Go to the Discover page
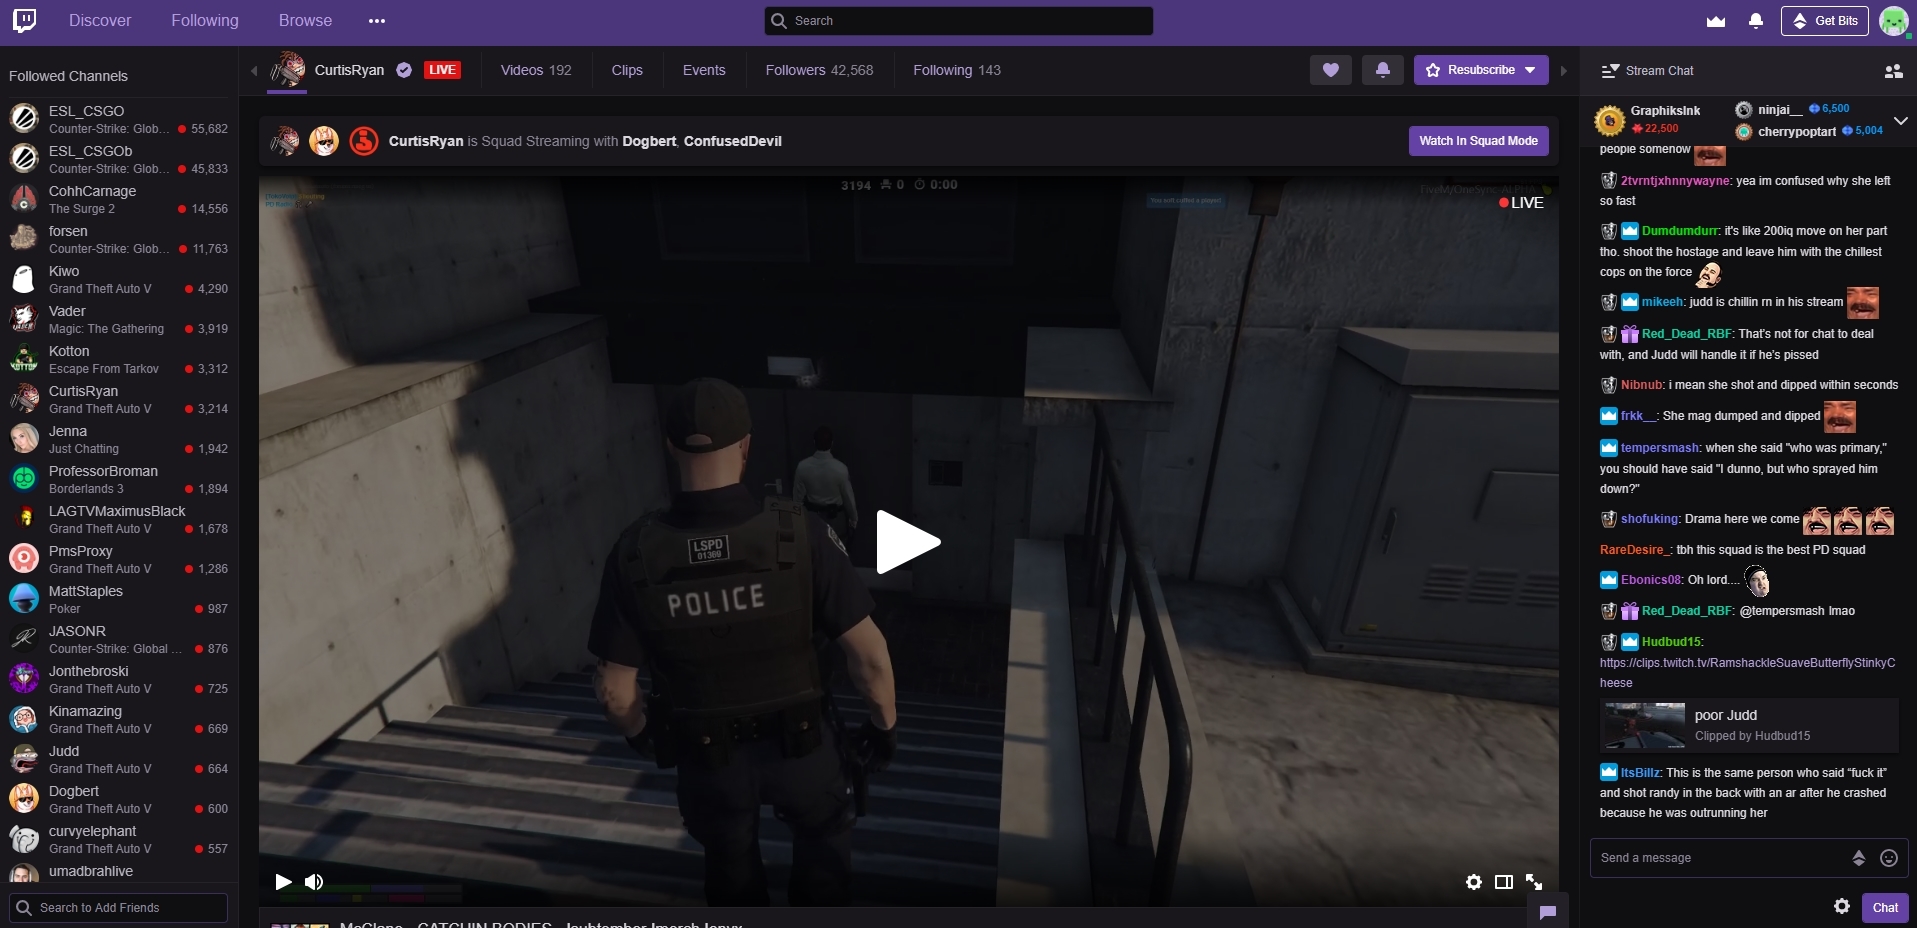The image size is (1917, 928). (x=100, y=21)
